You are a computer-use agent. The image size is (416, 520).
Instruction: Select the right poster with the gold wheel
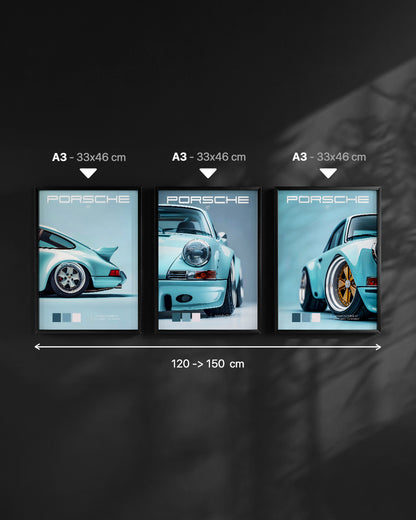tap(328, 260)
